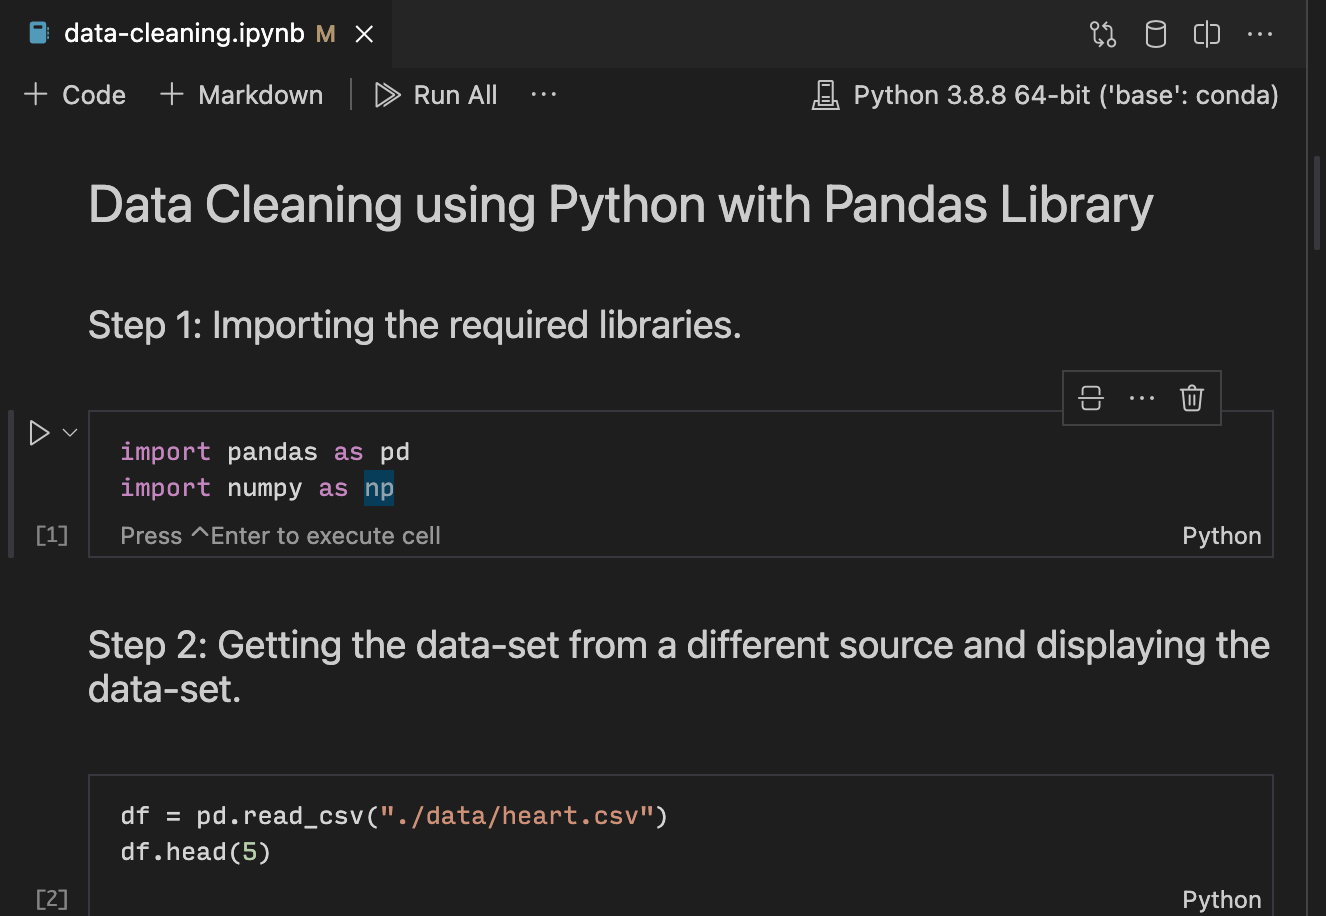The image size is (1326, 916).
Task: Open the notebook in split editor
Action: pos(1206,33)
